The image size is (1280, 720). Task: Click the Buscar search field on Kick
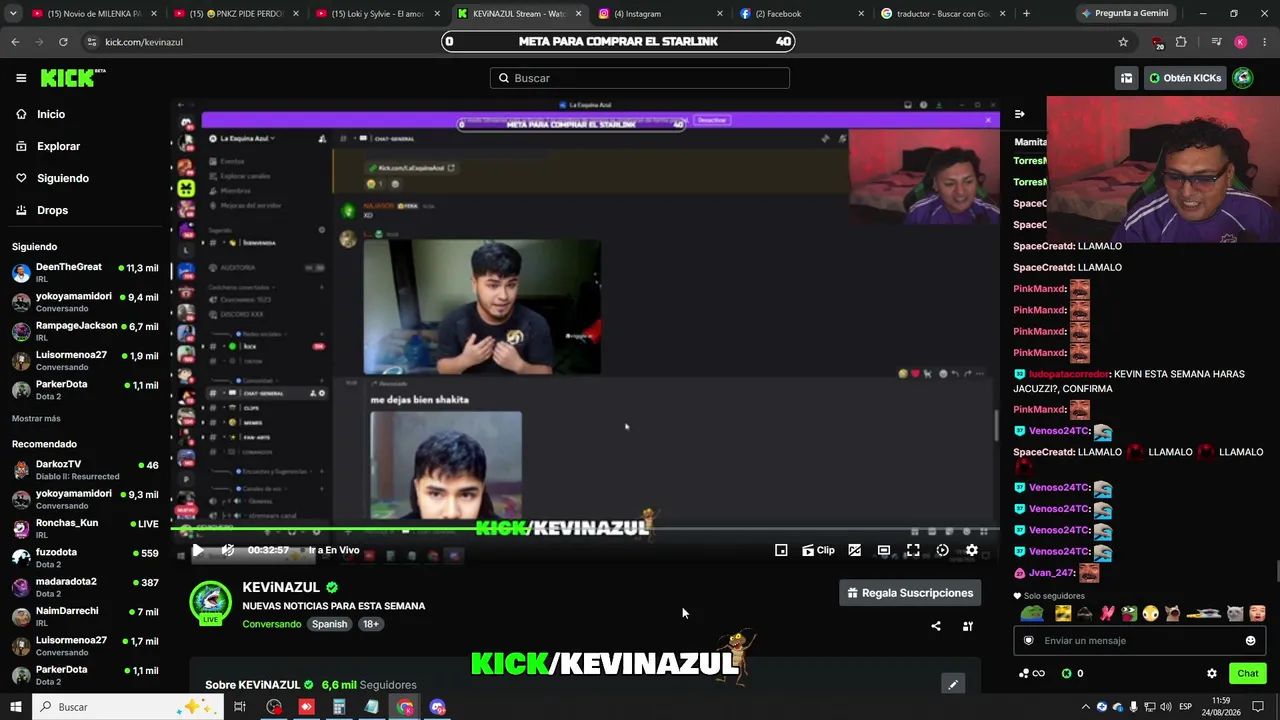click(x=640, y=78)
